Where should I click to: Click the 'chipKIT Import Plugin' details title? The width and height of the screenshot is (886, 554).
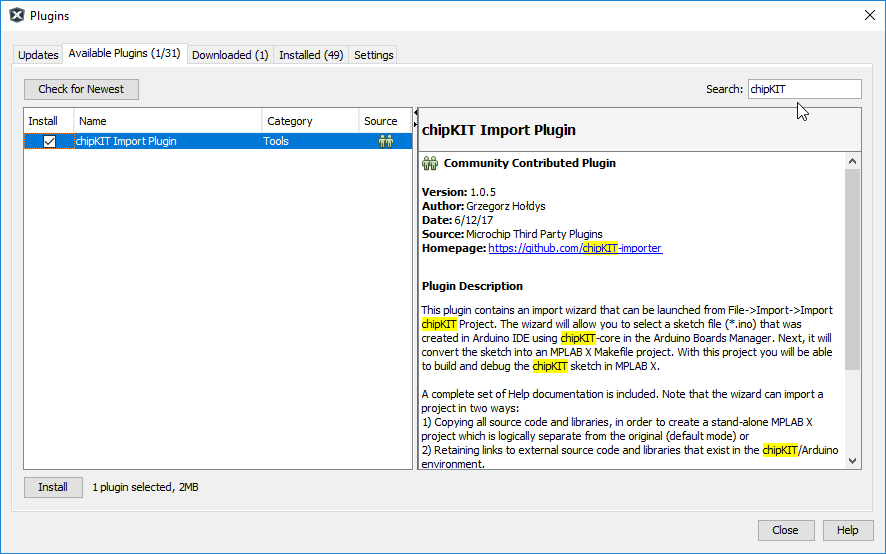click(499, 130)
